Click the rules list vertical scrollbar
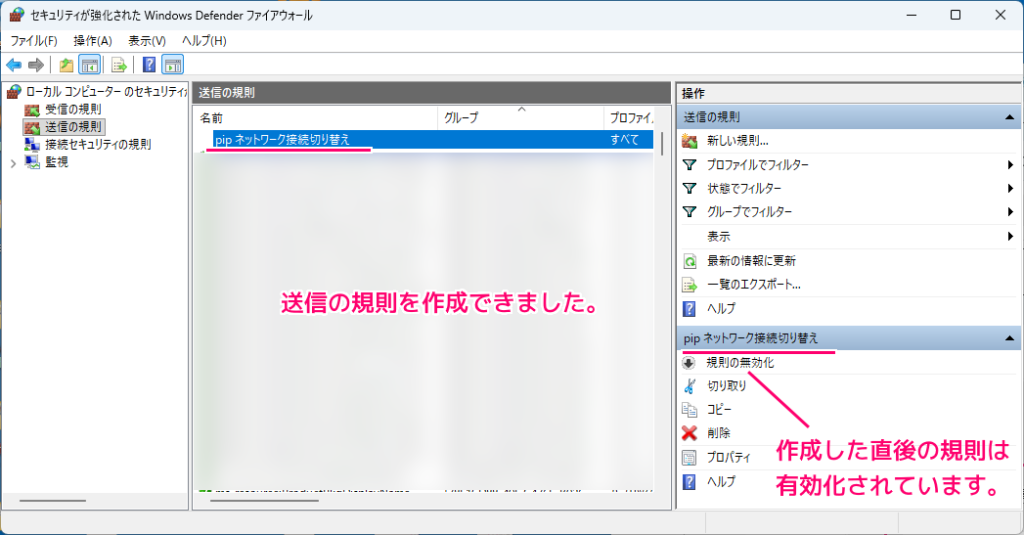Screen dimensions: 1024x535 coord(662,144)
